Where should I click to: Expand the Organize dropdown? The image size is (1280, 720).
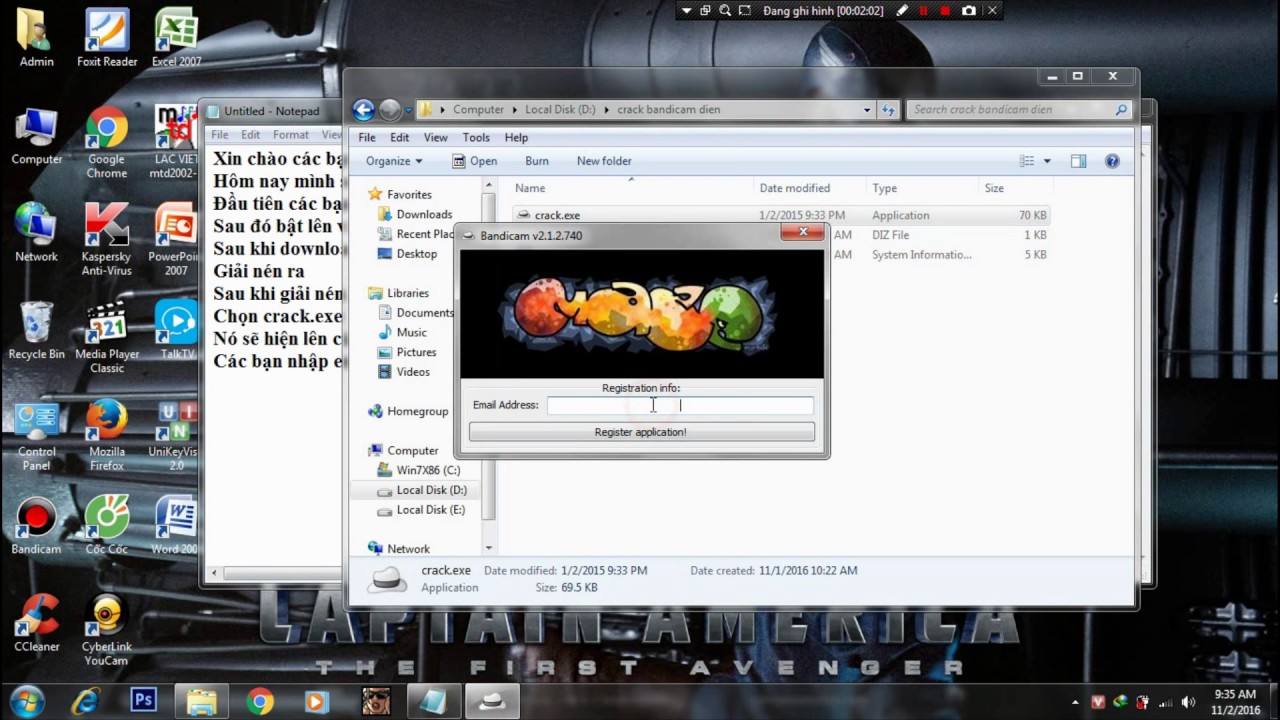tap(394, 161)
